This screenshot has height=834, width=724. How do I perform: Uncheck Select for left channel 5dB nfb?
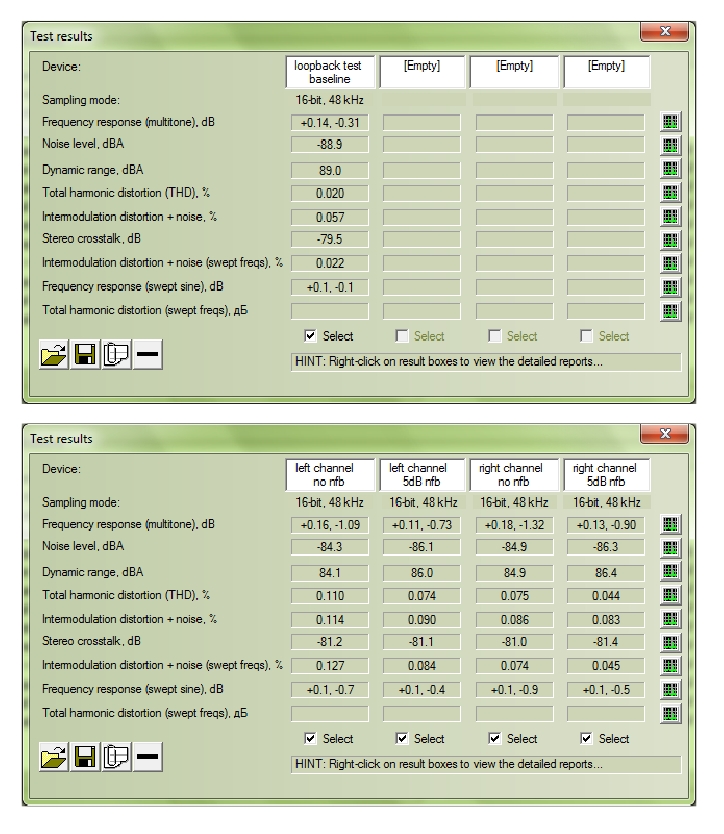(x=402, y=739)
